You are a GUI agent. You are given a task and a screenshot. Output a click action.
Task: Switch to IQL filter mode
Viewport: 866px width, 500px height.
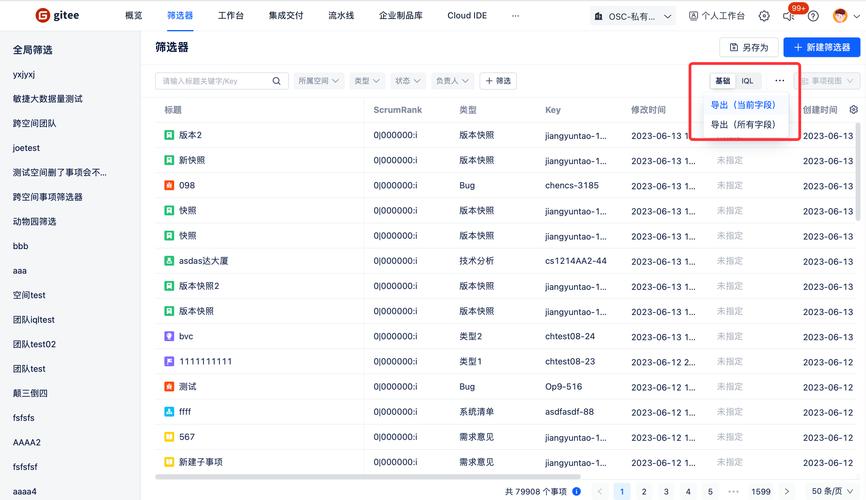click(747, 81)
